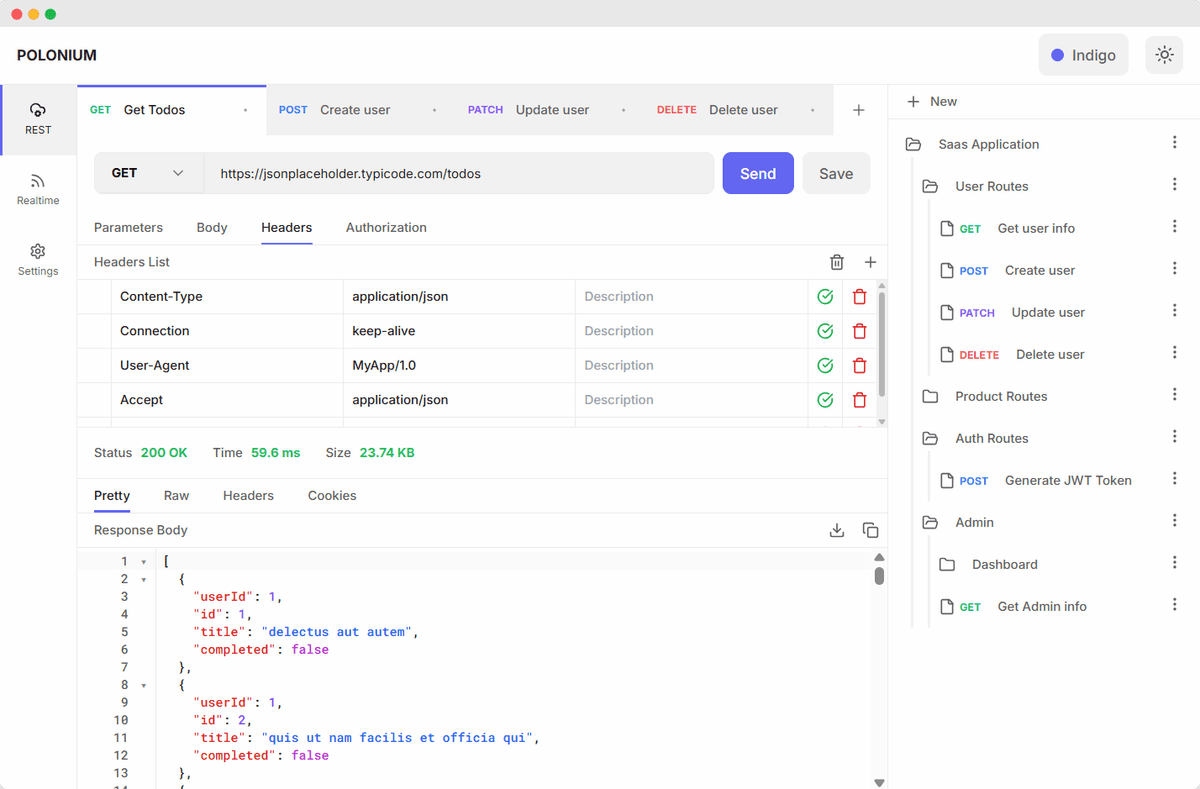The height and width of the screenshot is (789, 1200).
Task: Open the Indigo accent color picker
Action: pyautogui.click(x=1083, y=55)
